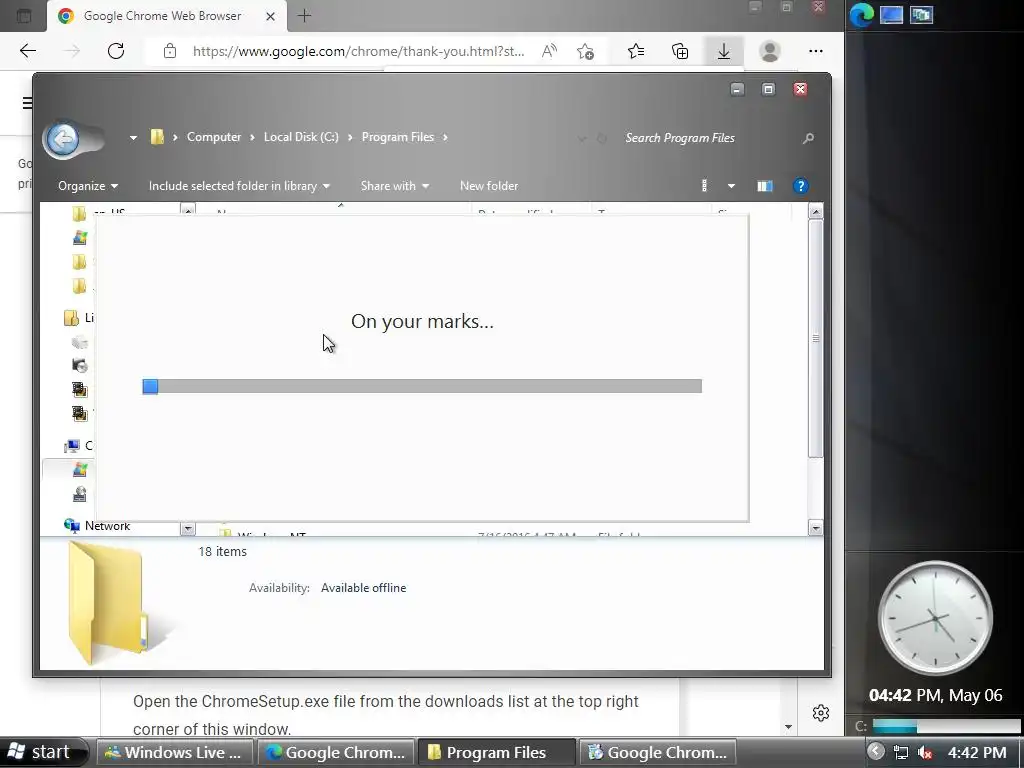Toggle the Explorer preview pane icon
Viewport: 1024px width, 768px height.
[x=765, y=186]
